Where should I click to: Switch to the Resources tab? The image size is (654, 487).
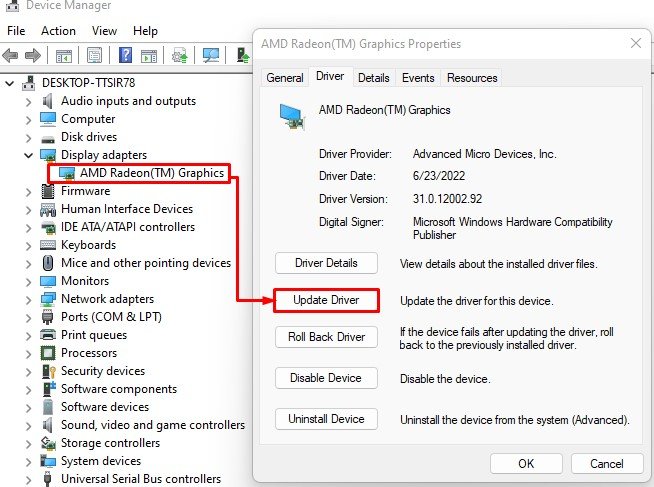coord(472,78)
